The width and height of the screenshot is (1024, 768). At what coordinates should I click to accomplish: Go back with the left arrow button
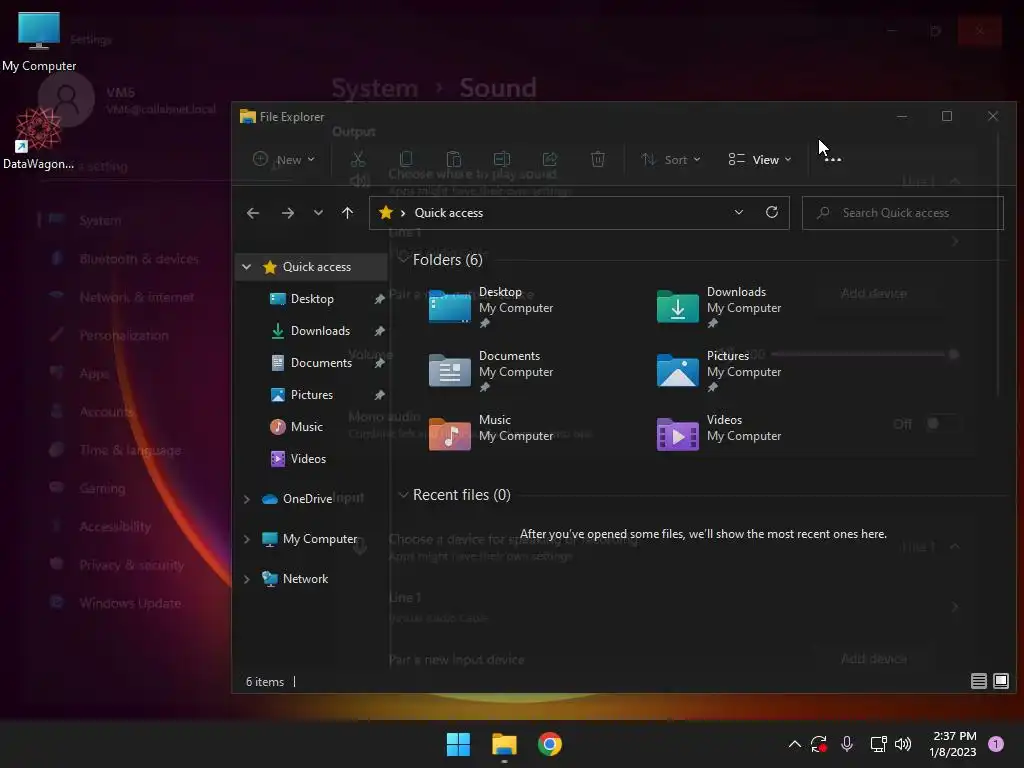pyautogui.click(x=253, y=213)
